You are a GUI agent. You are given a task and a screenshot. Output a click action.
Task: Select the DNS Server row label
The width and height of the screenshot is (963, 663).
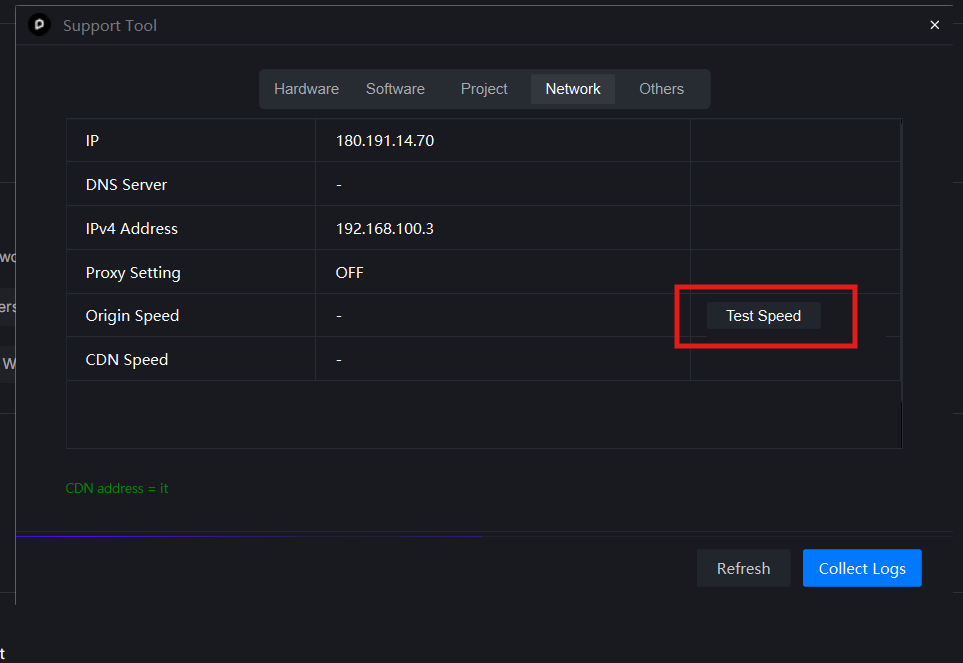[126, 185]
